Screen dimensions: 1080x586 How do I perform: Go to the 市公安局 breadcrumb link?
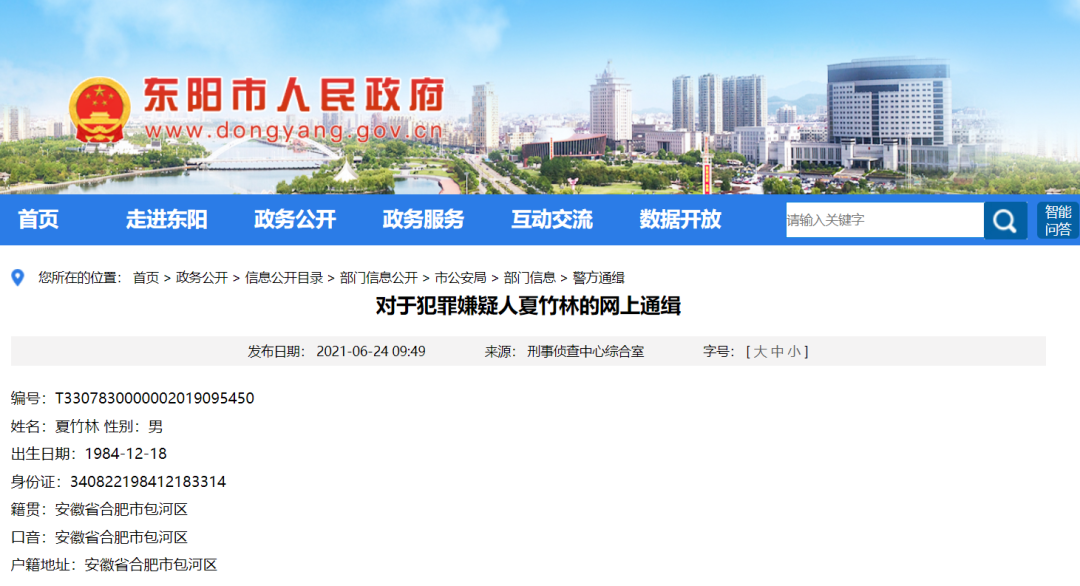tap(460, 278)
